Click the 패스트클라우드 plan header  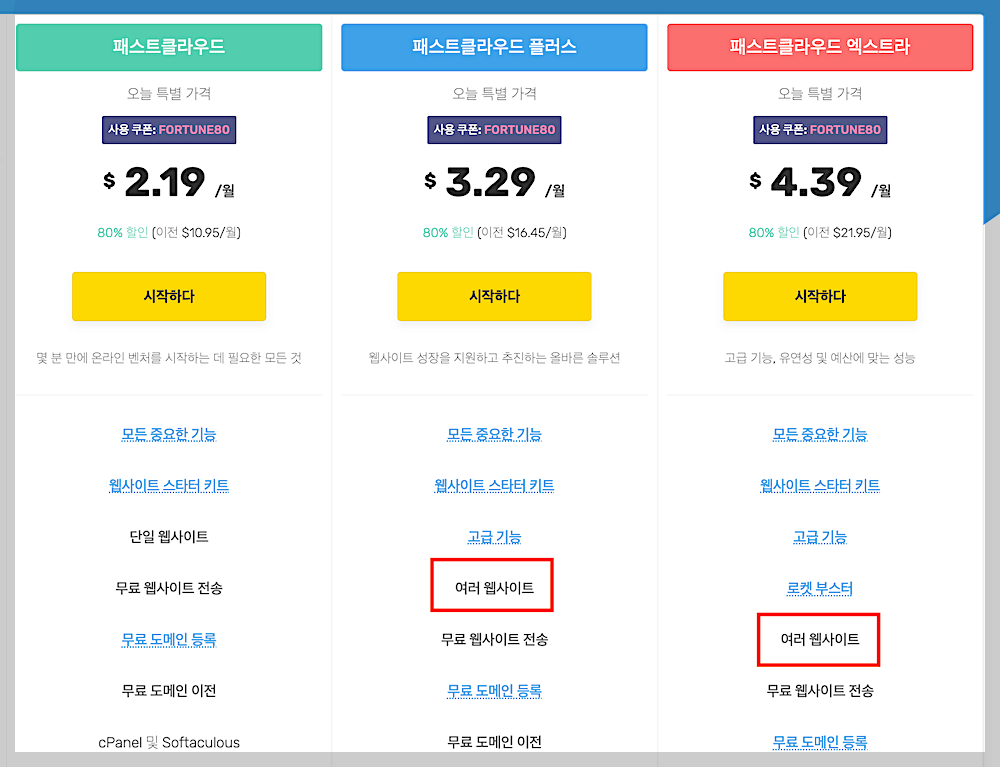pyautogui.click(x=168, y=46)
